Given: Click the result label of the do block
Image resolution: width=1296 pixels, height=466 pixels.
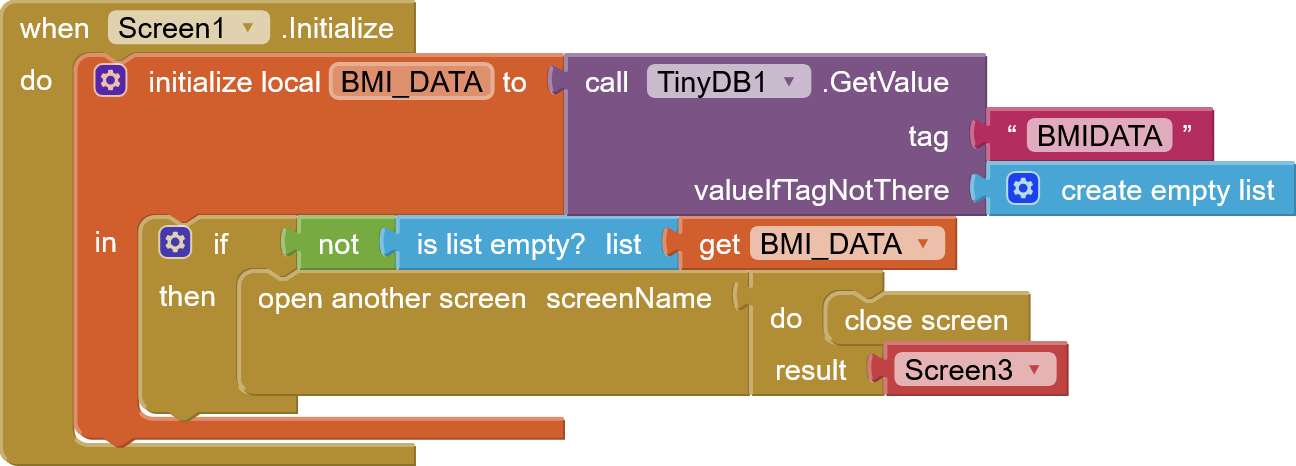Looking at the screenshot, I should pyautogui.click(x=810, y=370).
